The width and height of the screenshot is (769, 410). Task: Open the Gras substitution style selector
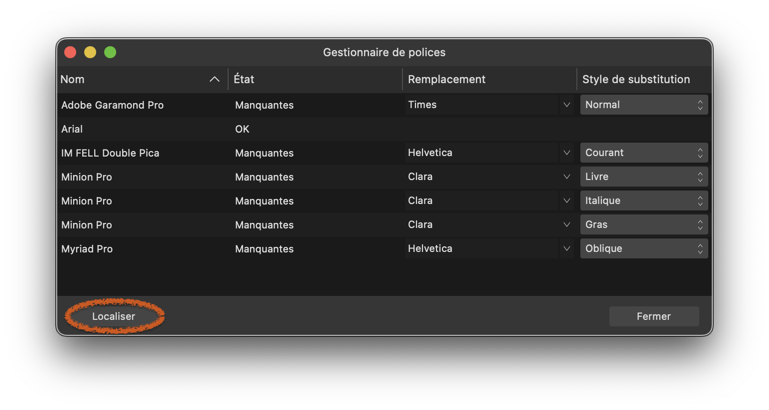tap(644, 225)
